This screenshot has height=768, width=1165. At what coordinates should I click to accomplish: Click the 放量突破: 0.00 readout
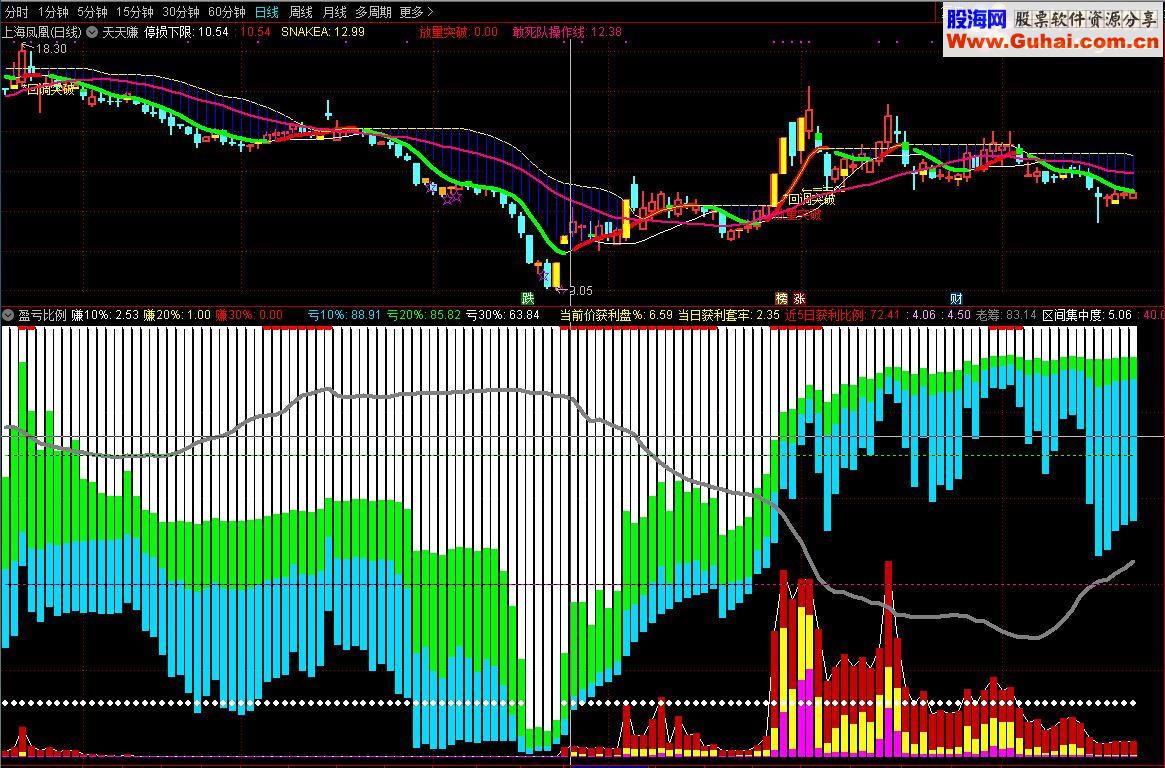pos(458,32)
